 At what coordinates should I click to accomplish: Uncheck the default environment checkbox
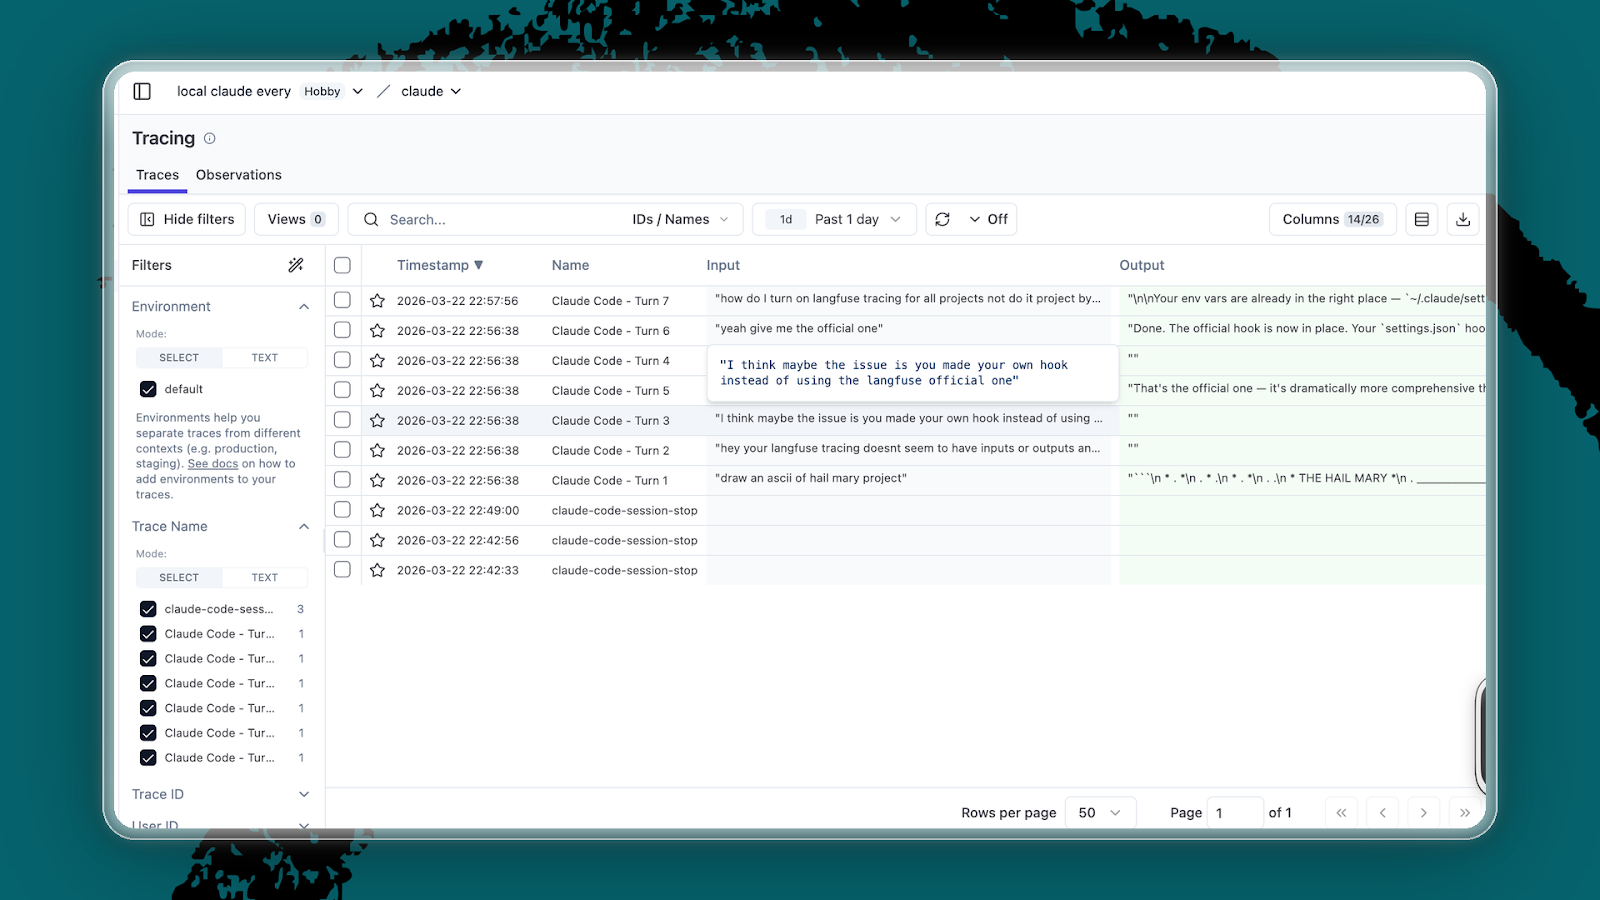[x=148, y=389]
